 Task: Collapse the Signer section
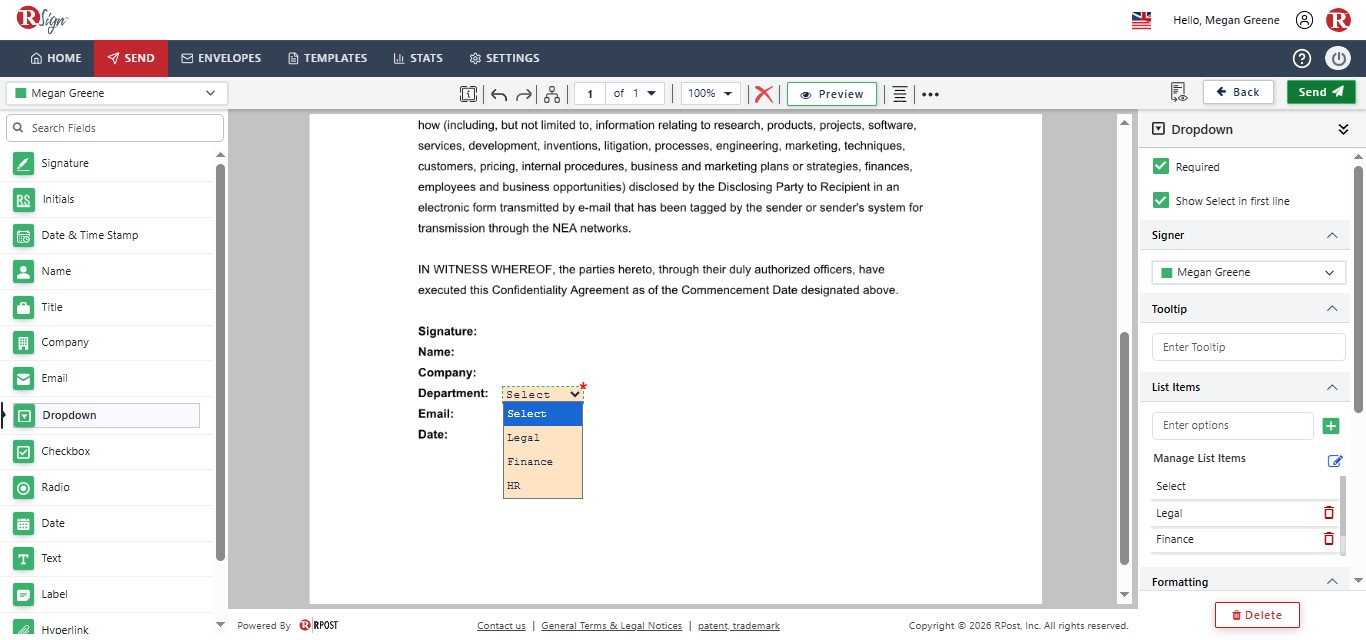coord(1331,235)
